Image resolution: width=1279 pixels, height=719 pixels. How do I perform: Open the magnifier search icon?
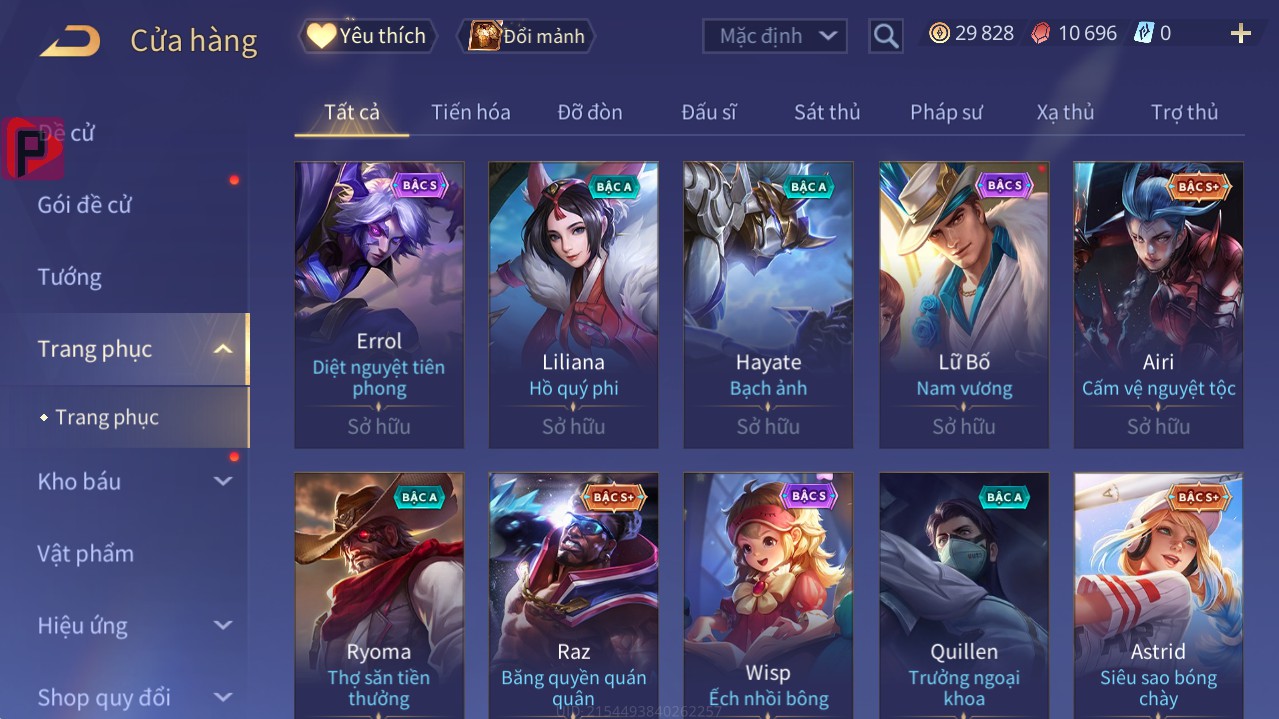886,36
